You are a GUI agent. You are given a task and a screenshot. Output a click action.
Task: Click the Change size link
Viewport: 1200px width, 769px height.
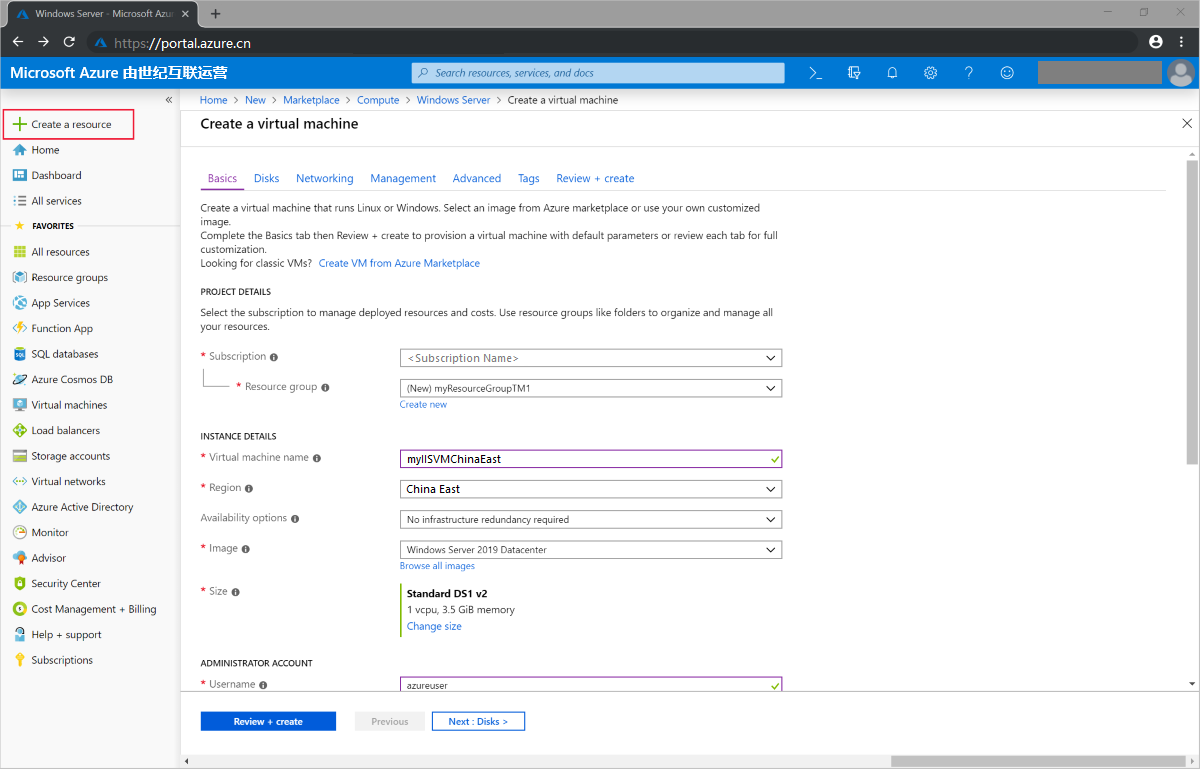coord(434,626)
